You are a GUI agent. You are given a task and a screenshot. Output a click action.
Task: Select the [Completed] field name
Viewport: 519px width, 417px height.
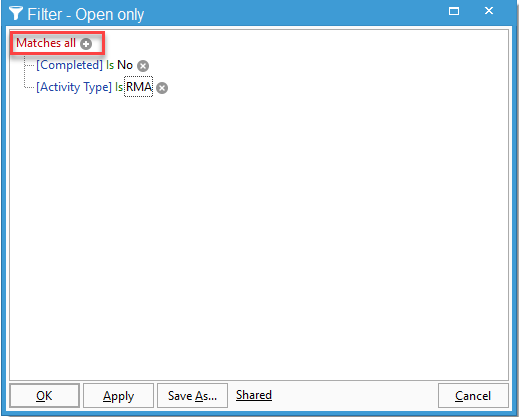pos(69,65)
